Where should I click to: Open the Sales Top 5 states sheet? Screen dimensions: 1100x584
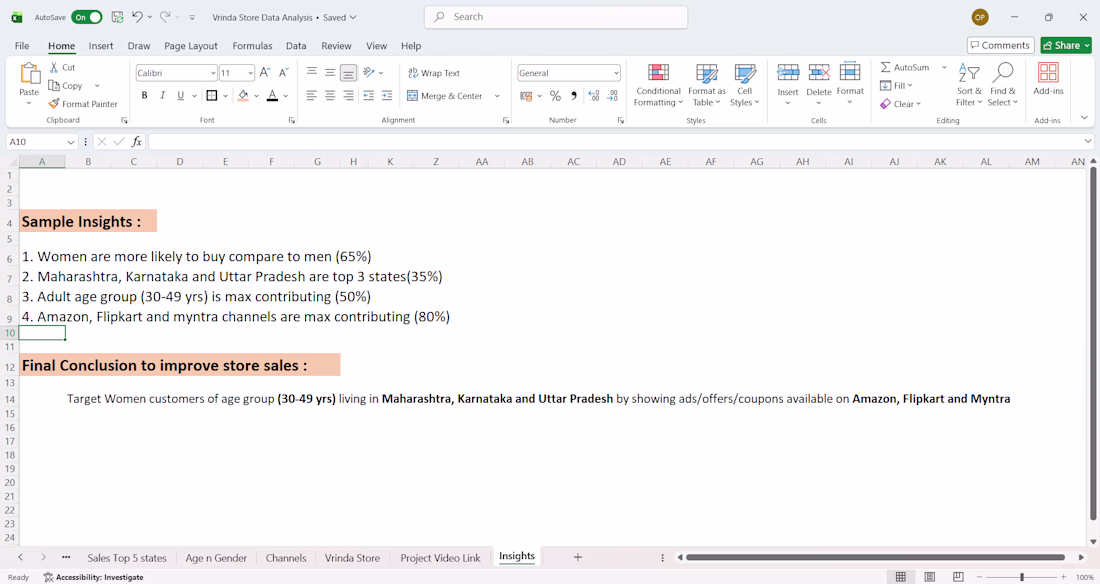(x=127, y=558)
